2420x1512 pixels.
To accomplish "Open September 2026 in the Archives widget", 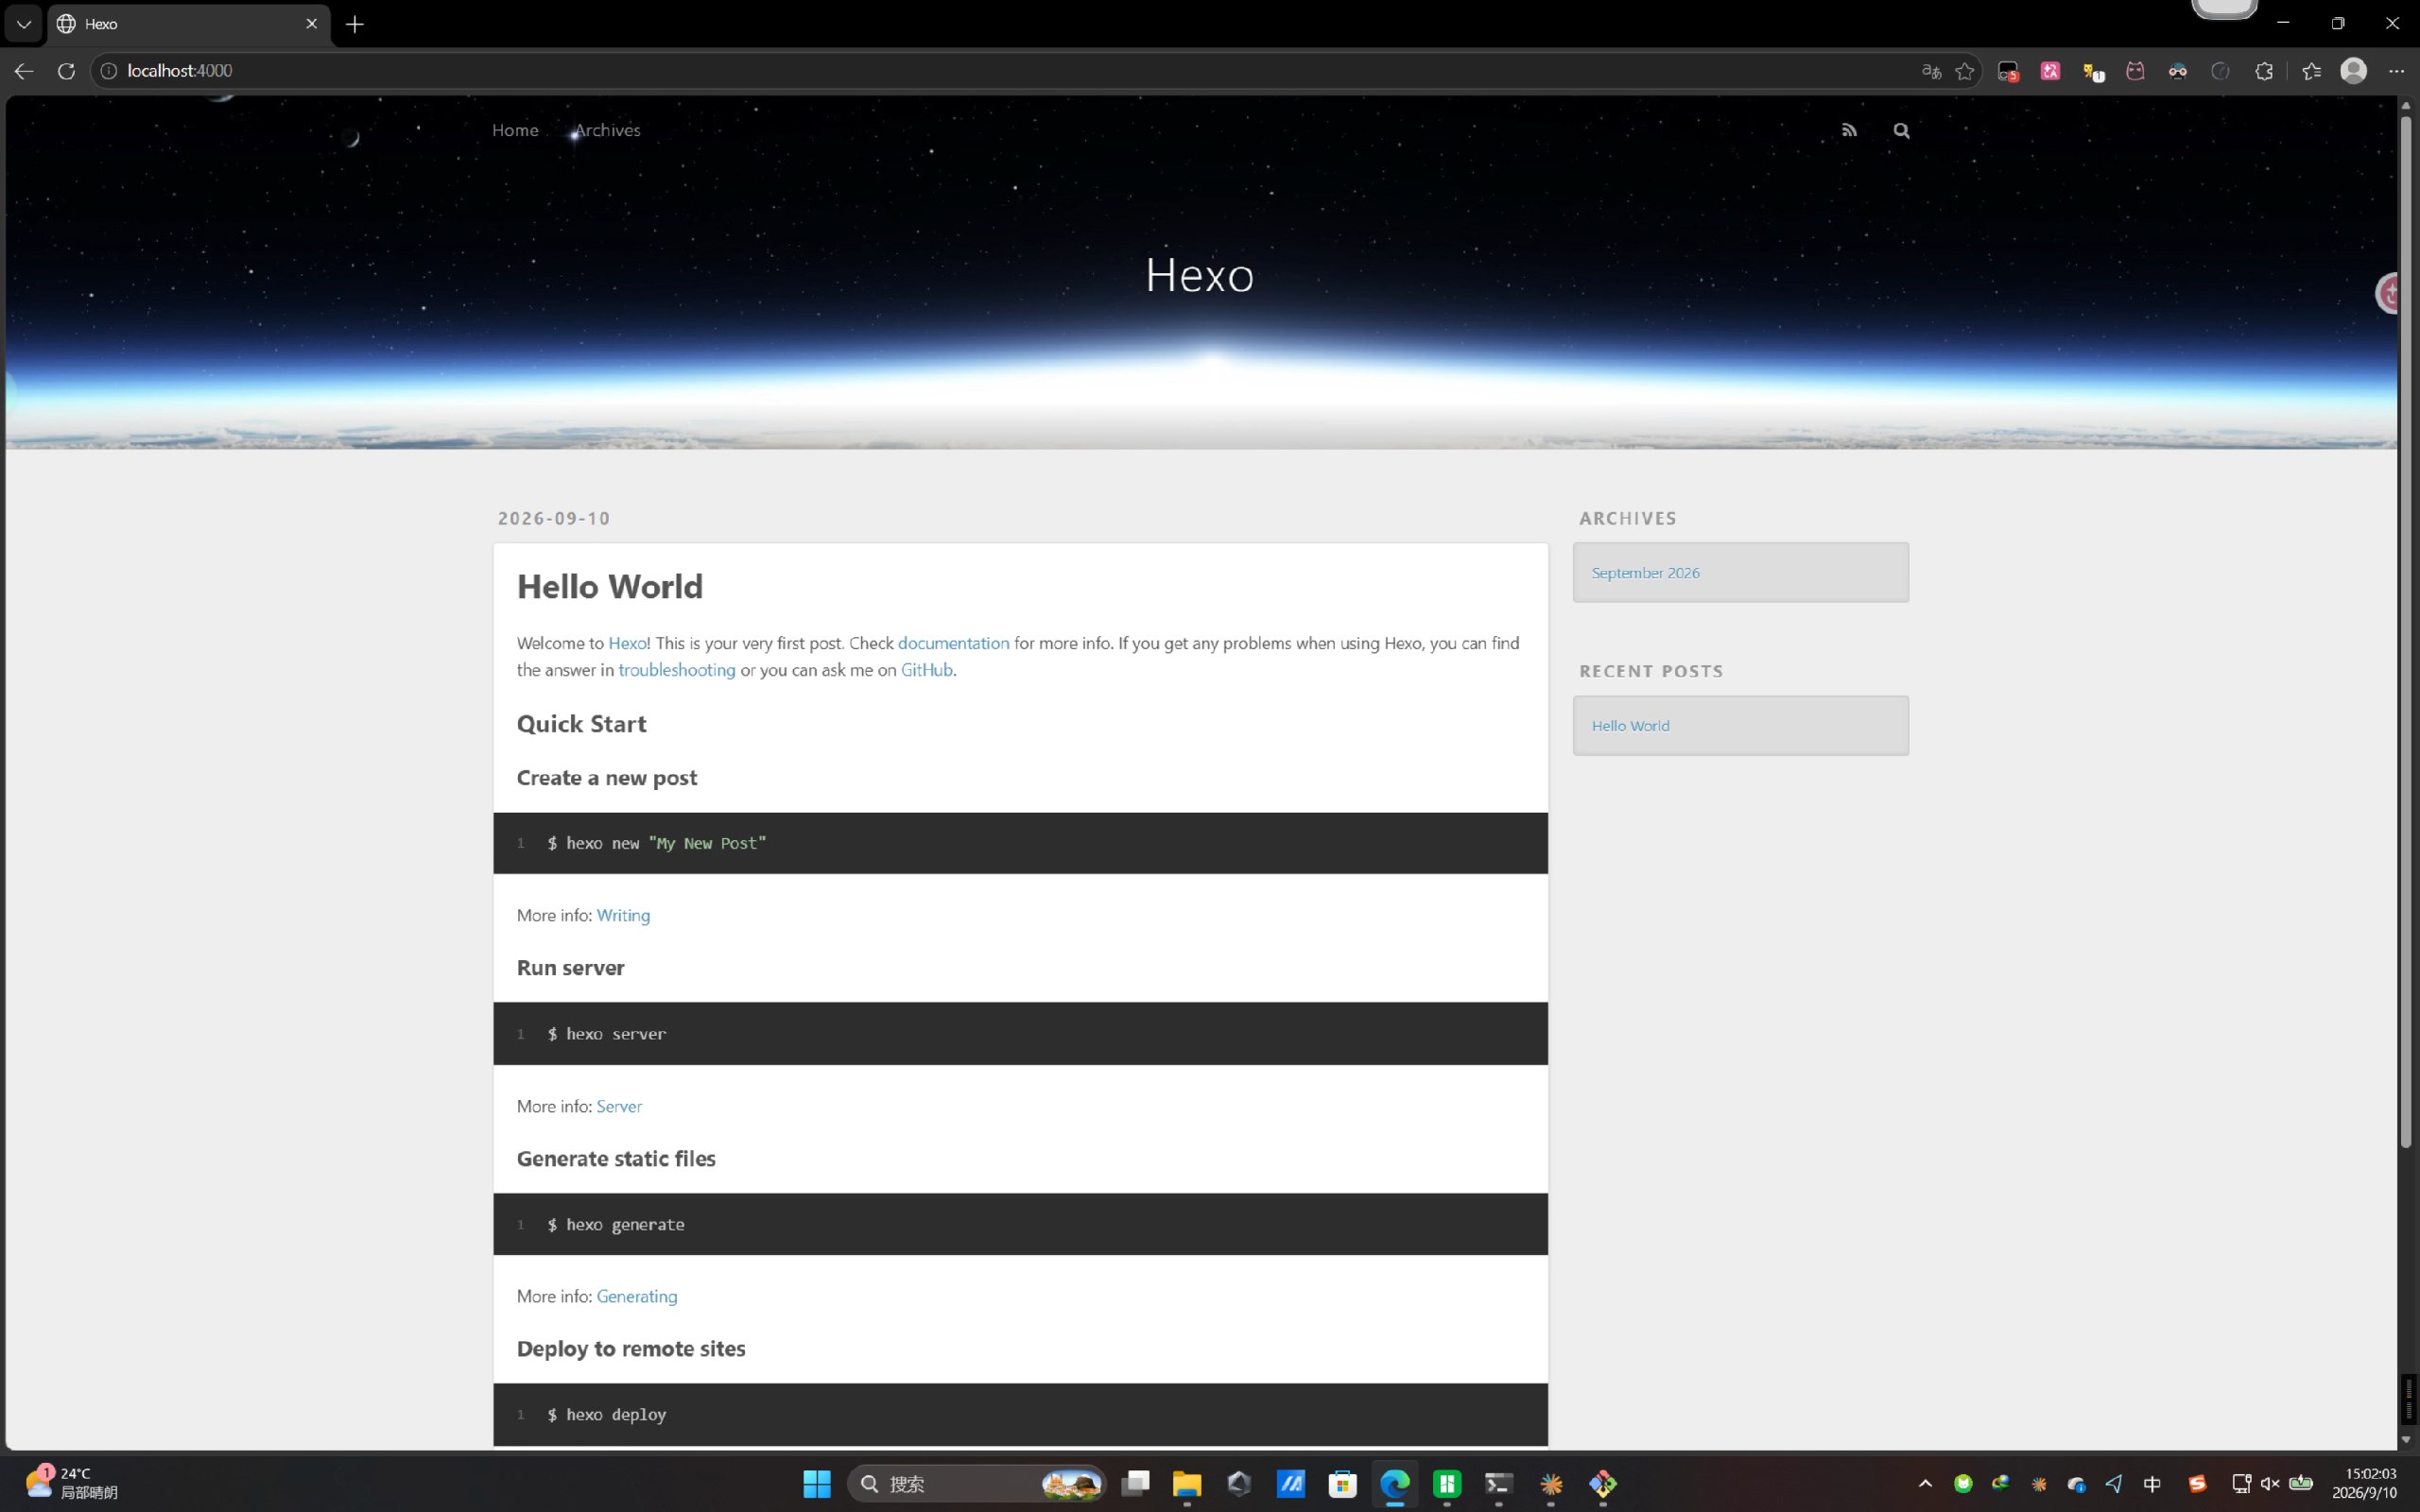I will [1645, 573].
